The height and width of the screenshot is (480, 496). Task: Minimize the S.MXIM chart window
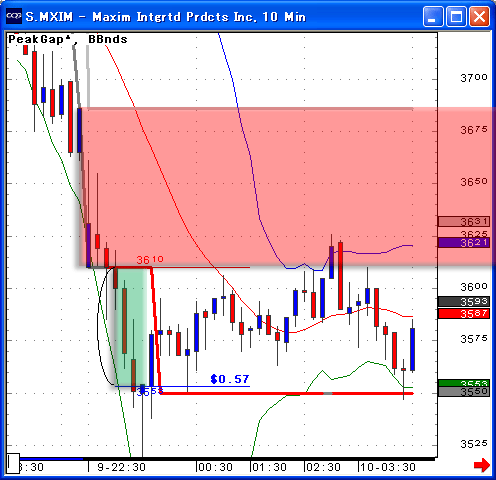pyautogui.click(x=433, y=16)
